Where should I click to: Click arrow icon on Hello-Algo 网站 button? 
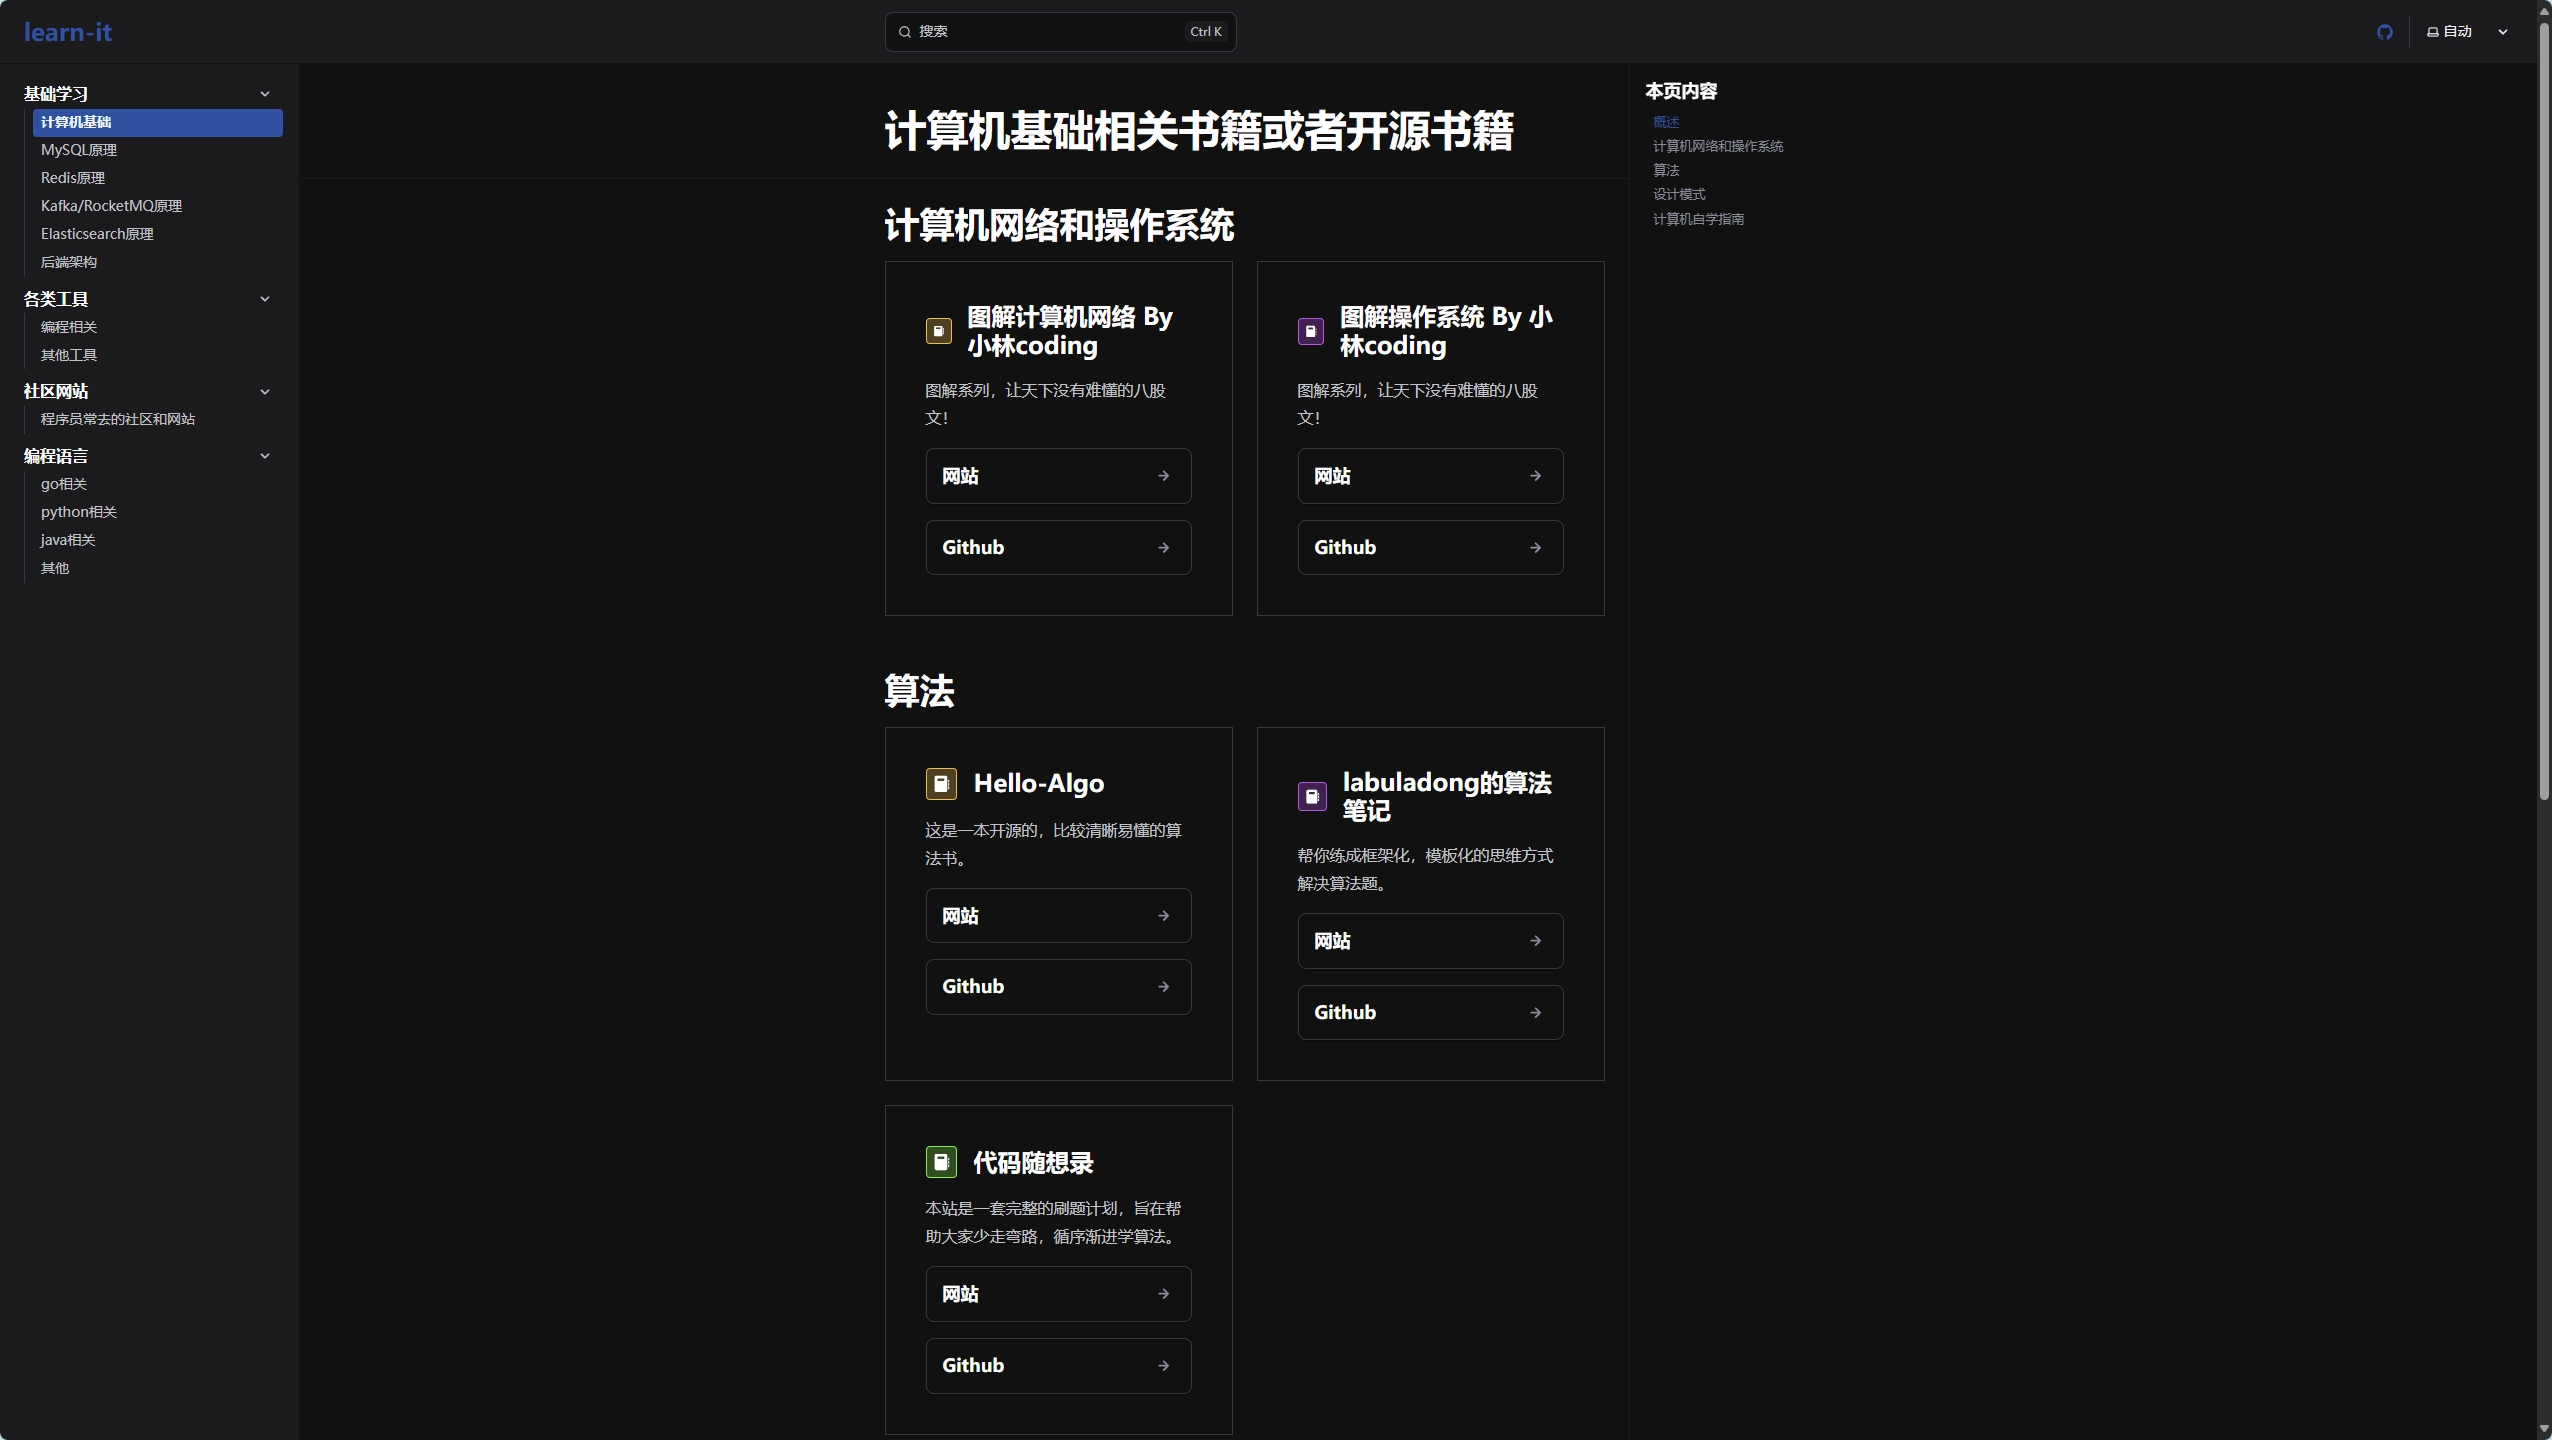pyautogui.click(x=1163, y=916)
